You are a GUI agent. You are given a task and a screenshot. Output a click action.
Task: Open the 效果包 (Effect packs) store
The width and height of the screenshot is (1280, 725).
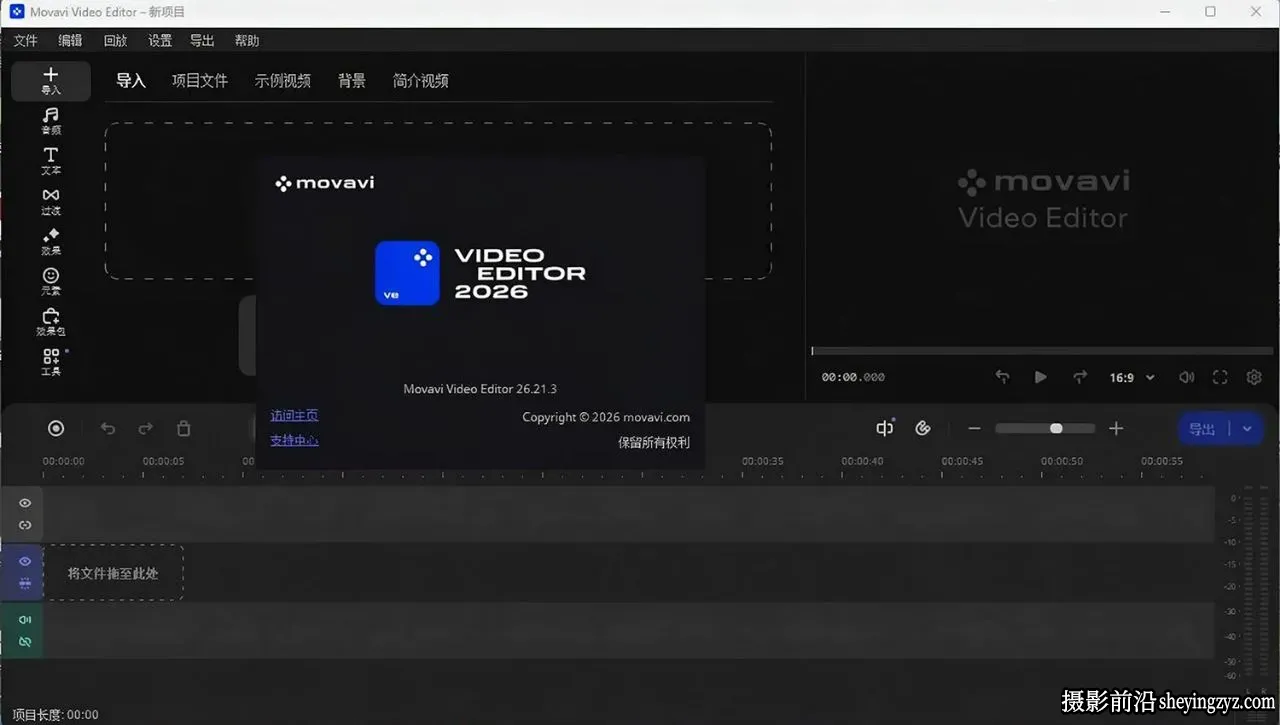51,322
